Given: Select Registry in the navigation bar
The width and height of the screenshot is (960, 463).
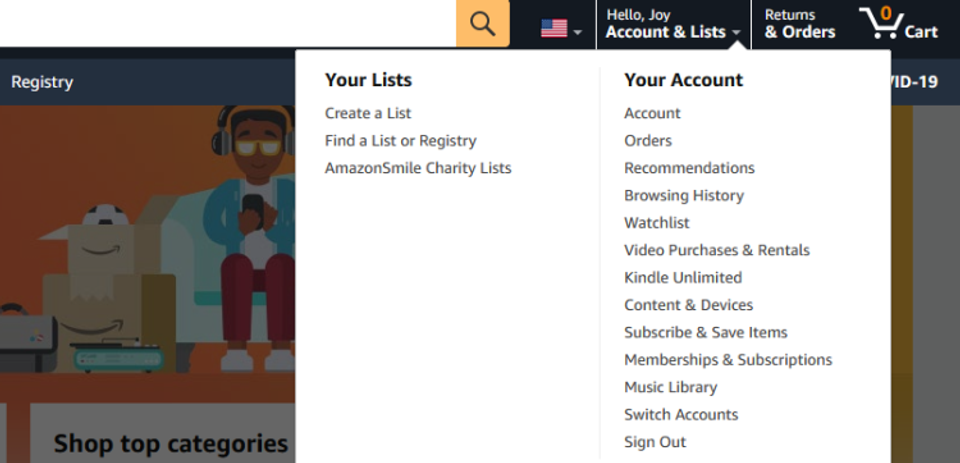Looking at the screenshot, I should [42, 82].
